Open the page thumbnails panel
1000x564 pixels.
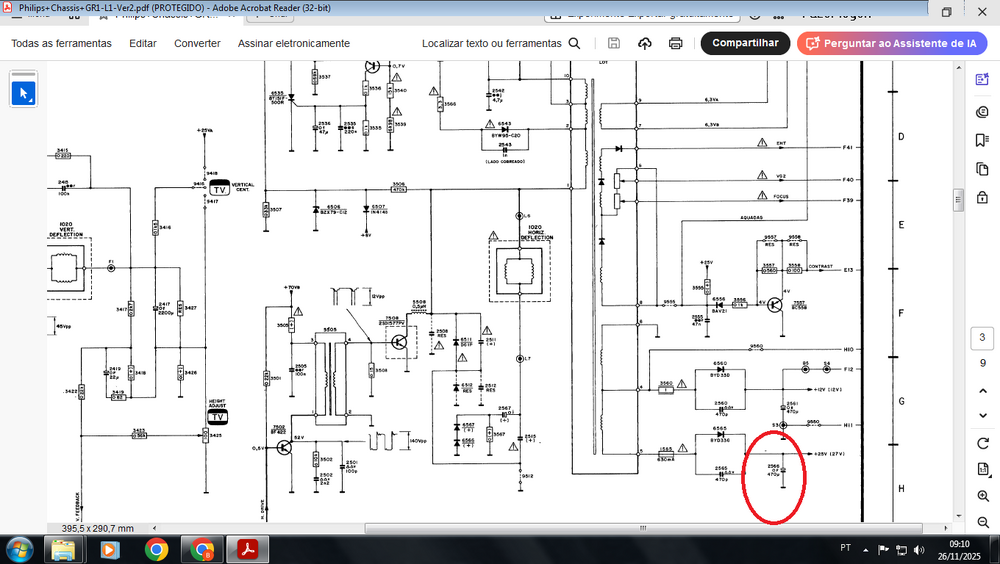982,169
